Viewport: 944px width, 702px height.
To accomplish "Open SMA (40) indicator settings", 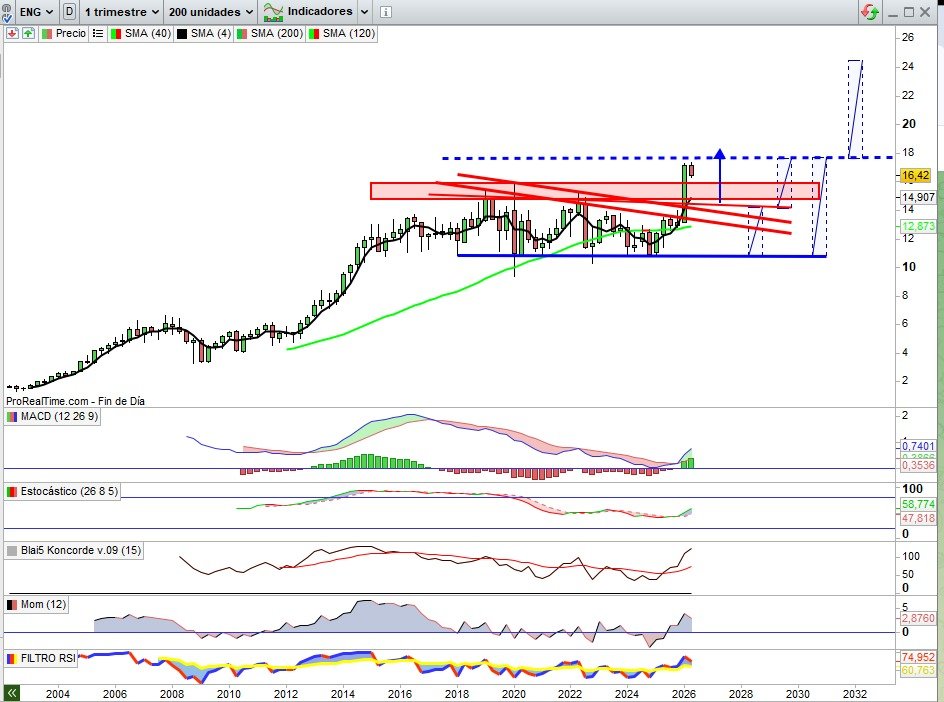I will click(141, 33).
